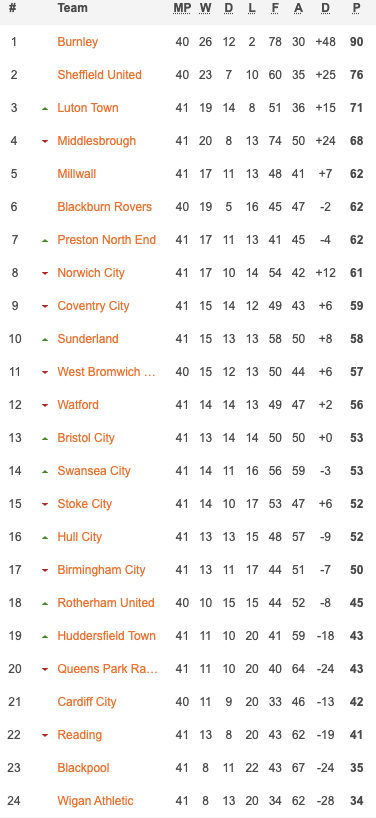Open the Burnley team link
This screenshot has height=818, width=376.
tap(78, 42)
